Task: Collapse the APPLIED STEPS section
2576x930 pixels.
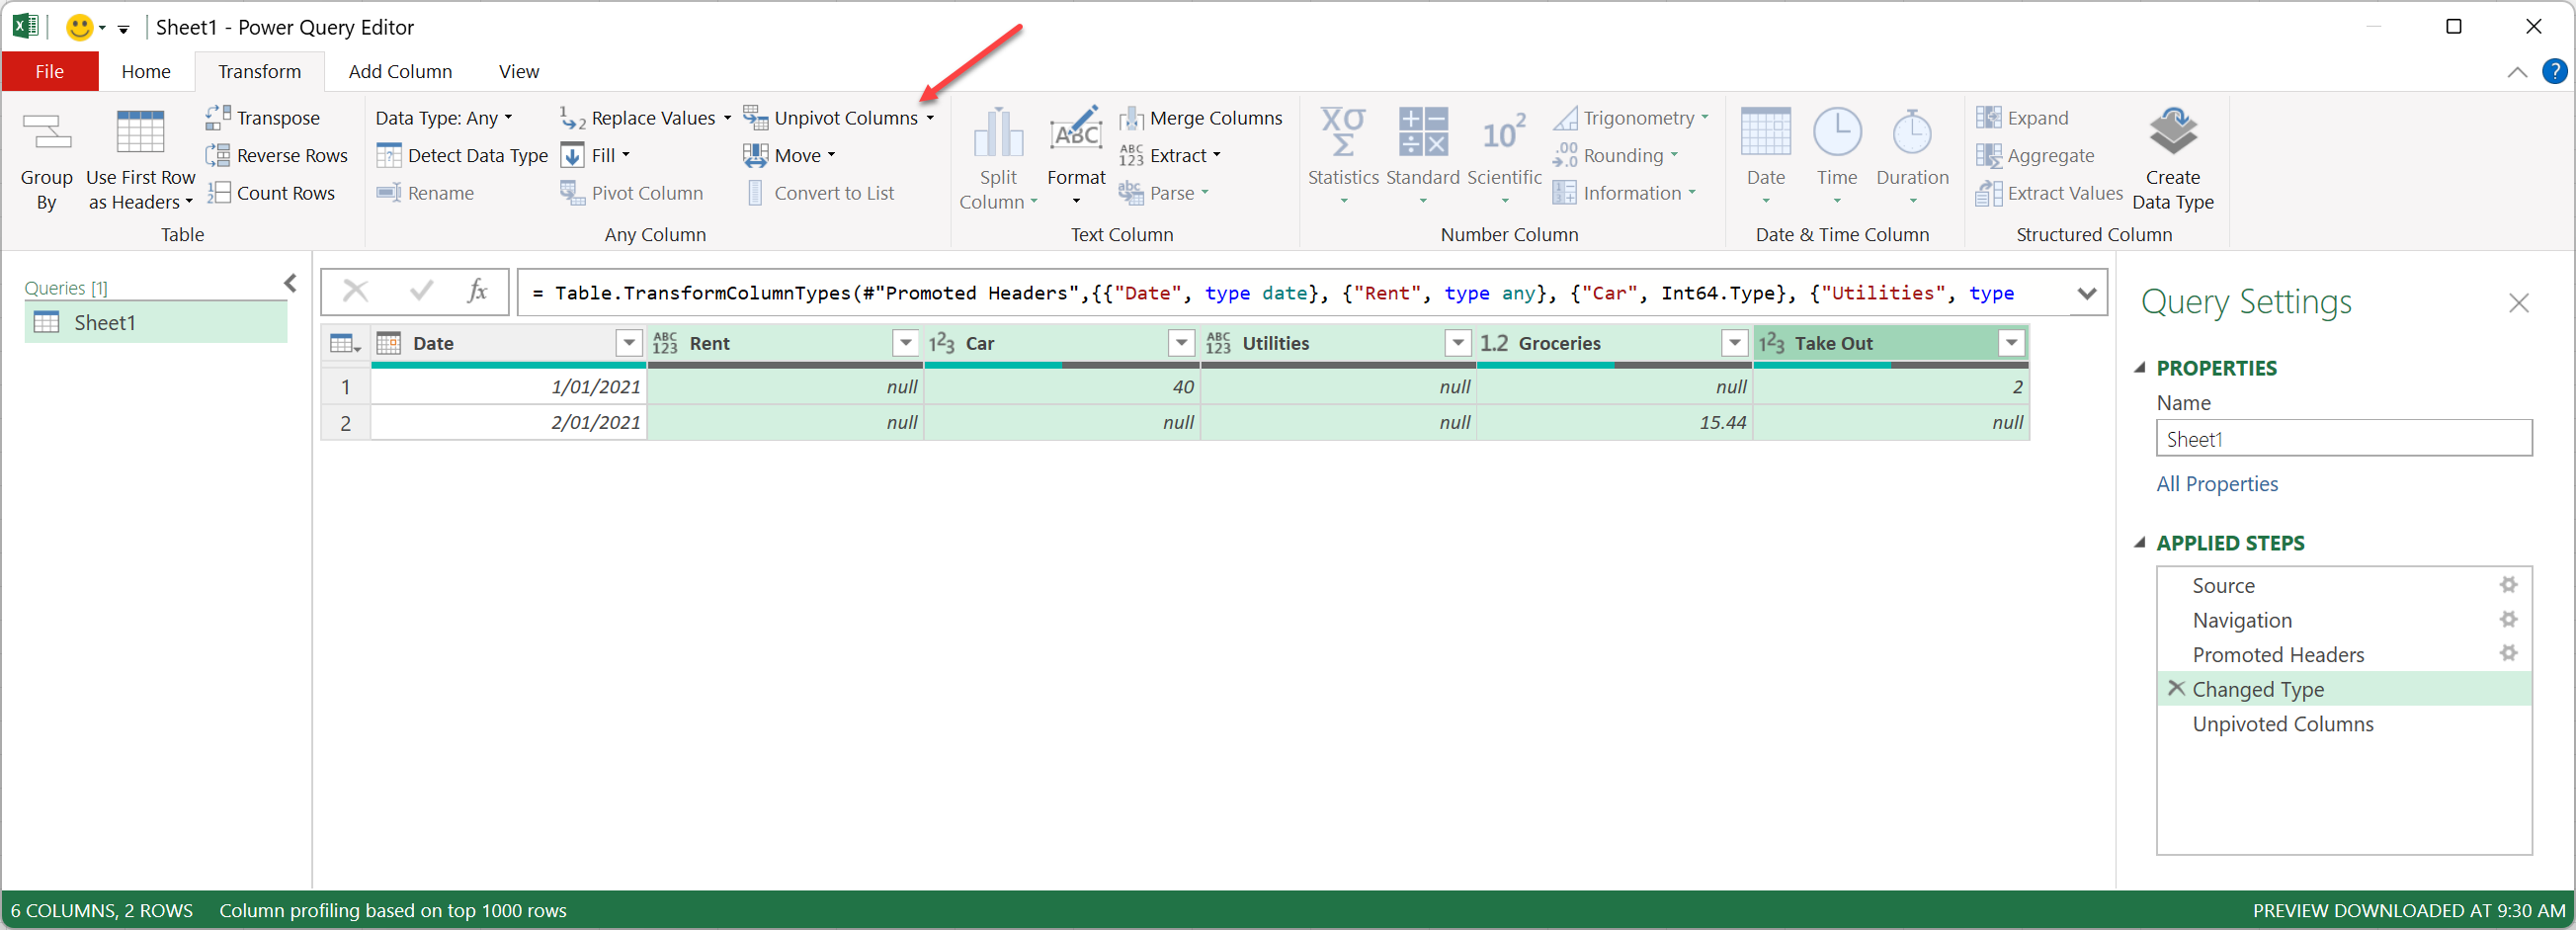Action: [x=2139, y=543]
